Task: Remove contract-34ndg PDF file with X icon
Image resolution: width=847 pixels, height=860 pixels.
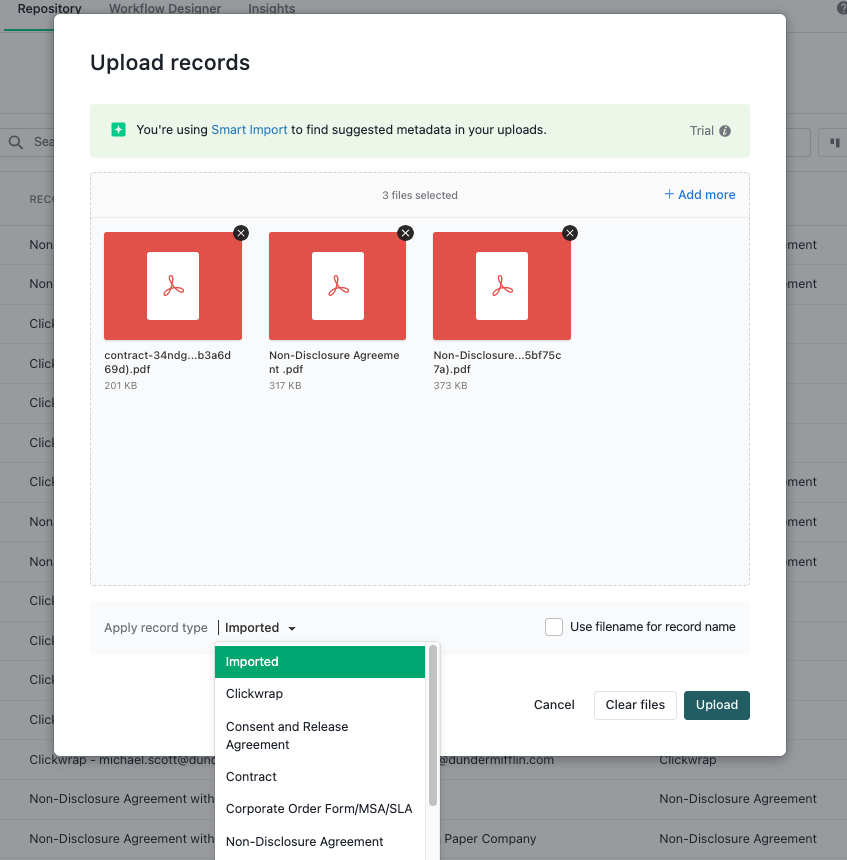Action: pyautogui.click(x=241, y=233)
